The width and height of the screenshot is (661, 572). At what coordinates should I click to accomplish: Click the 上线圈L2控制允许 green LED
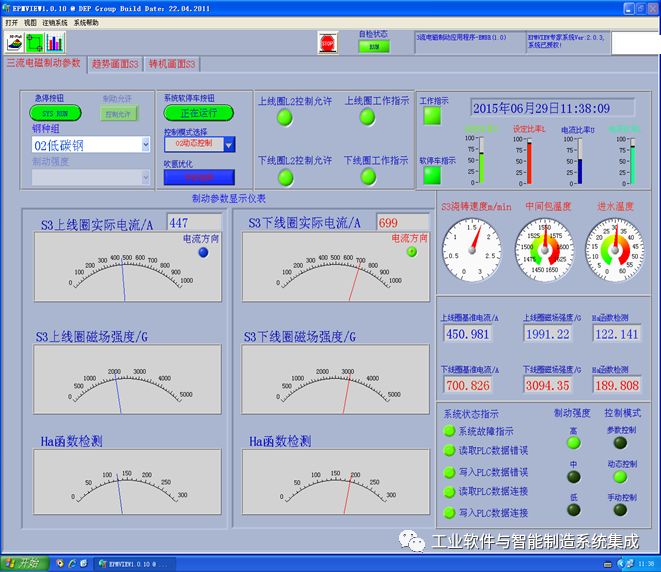coord(285,118)
